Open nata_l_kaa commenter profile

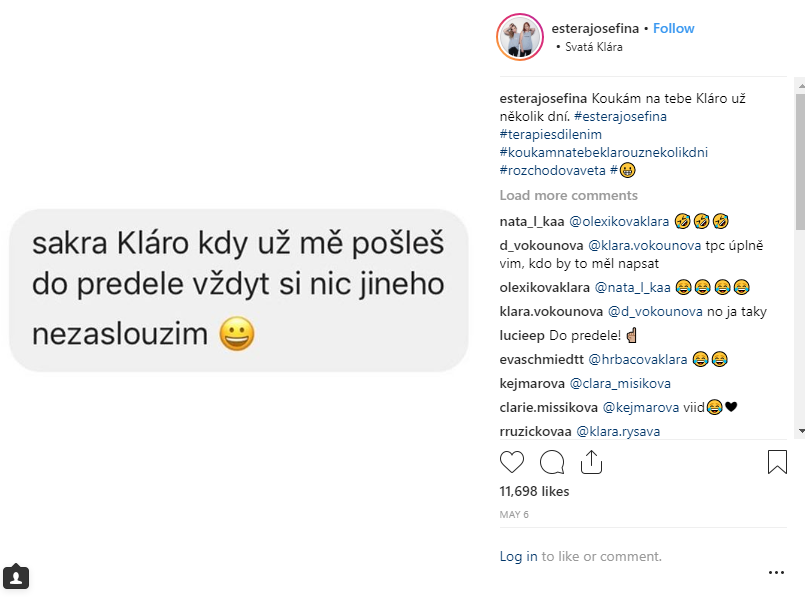click(x=533, y=220)
